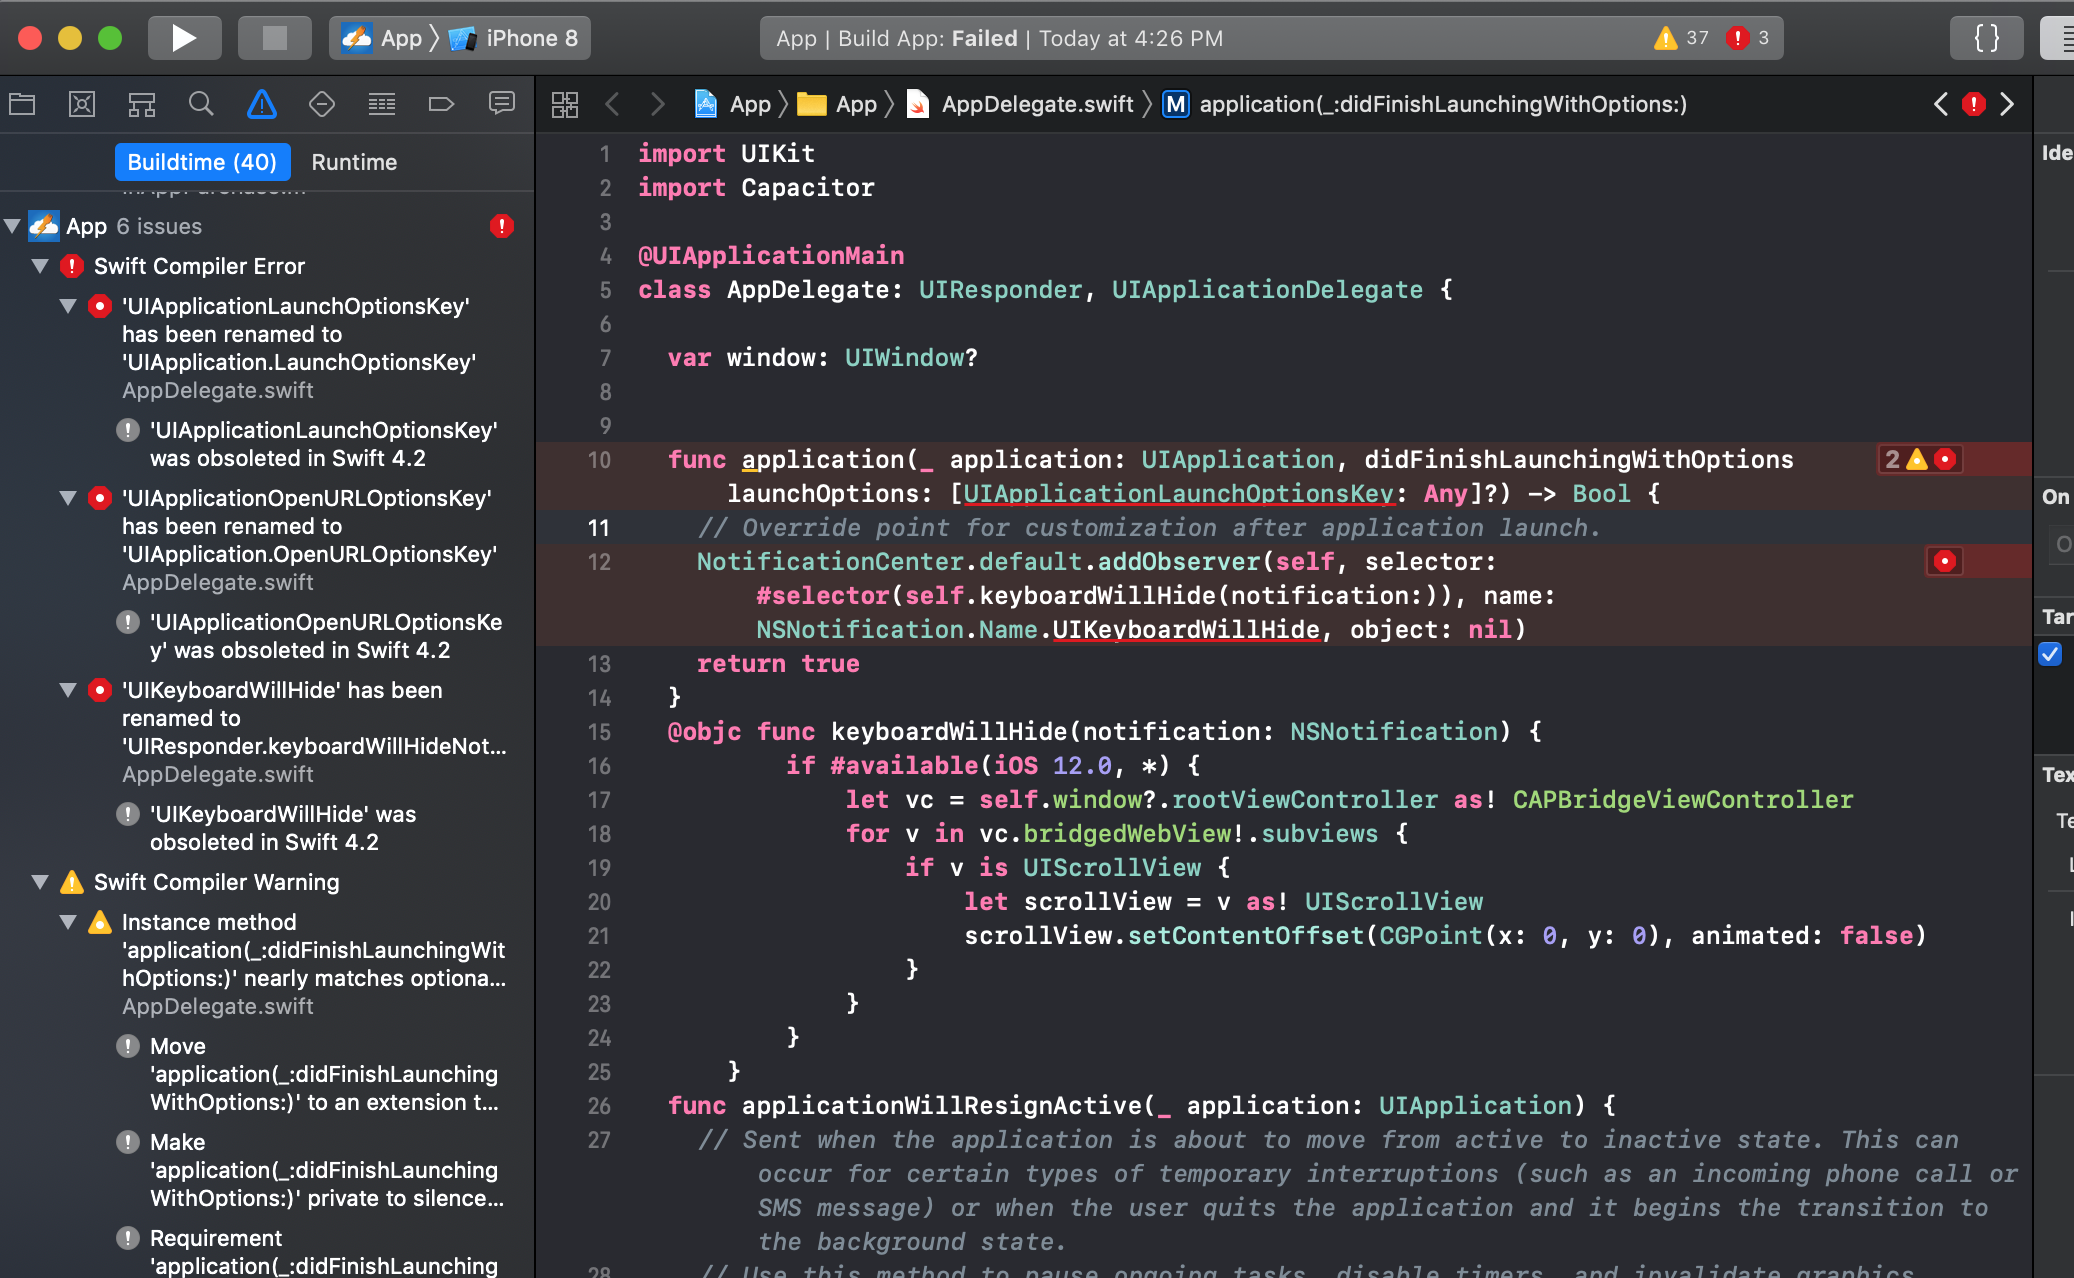Click the underlined UIApplicationLaunchOptionsKey in code
Screen dimensions: 2074x1278
pyautogui.click(x=1178, y=493)
